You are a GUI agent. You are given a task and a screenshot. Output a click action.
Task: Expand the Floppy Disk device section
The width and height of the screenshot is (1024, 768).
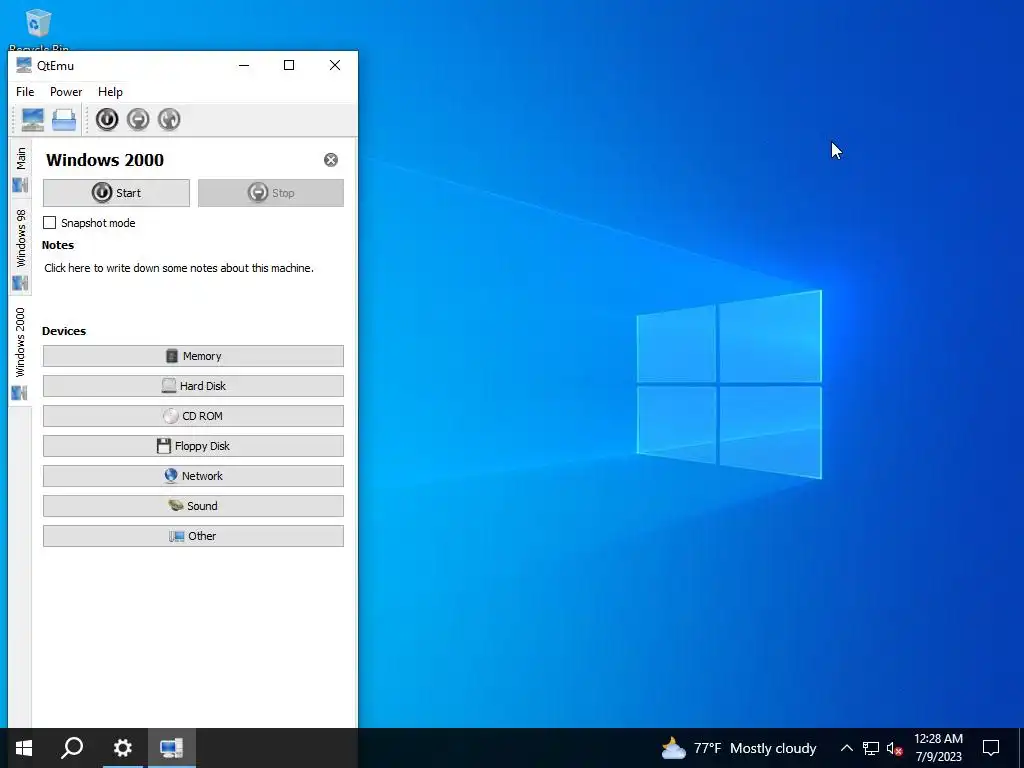pyautogui.click(x=193, y=446)
